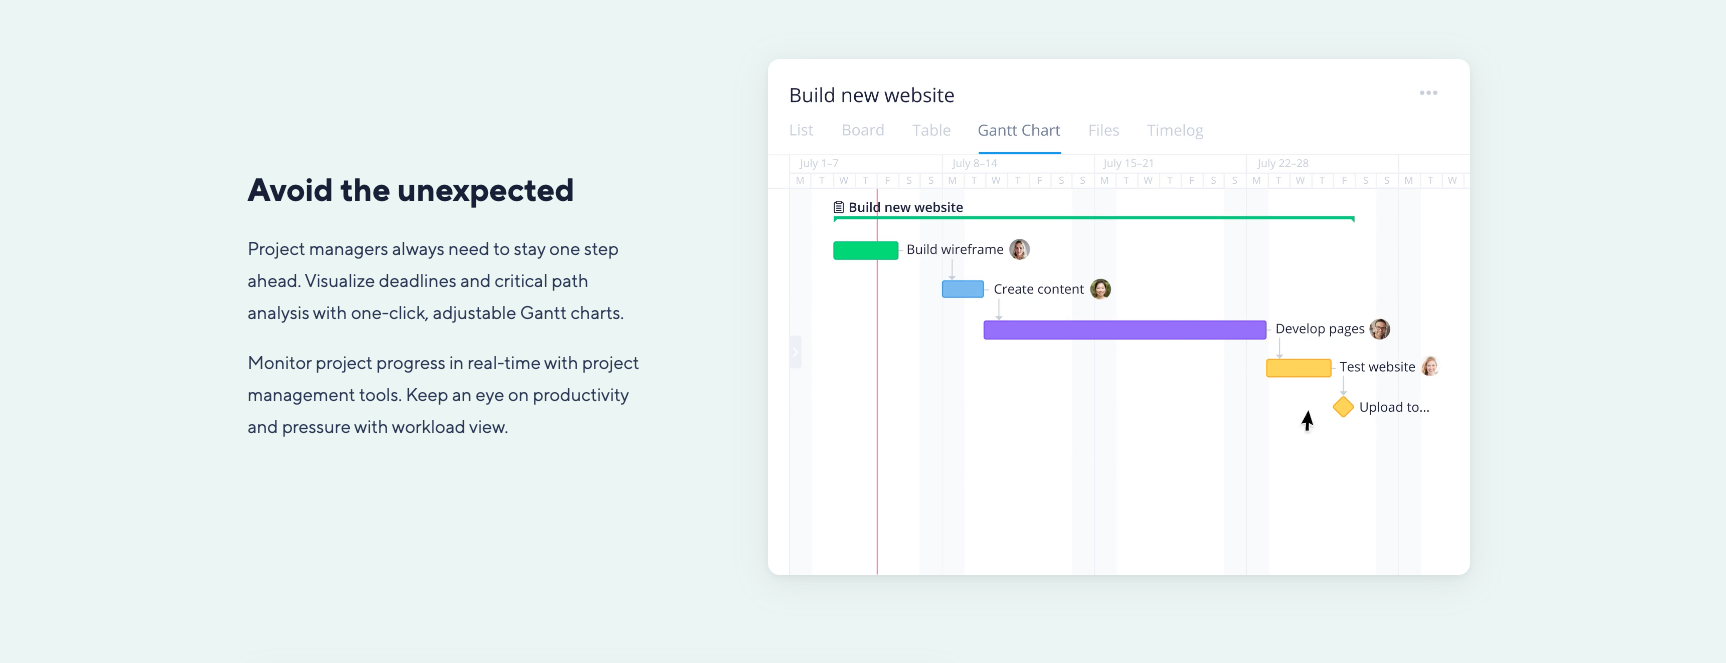The width and height of the screenshot is (1726, 663).
Task: Go to the Files tab
Action: click(x=1103, y=130)
